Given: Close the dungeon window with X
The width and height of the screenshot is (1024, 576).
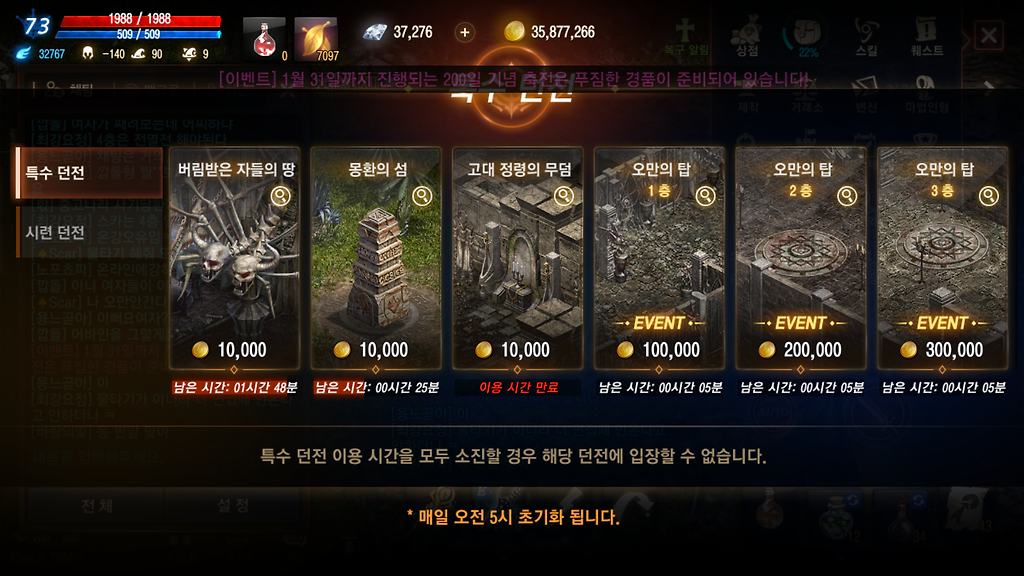Looking at the screenshot, I should pyautogui.click(x=989, y=35).
